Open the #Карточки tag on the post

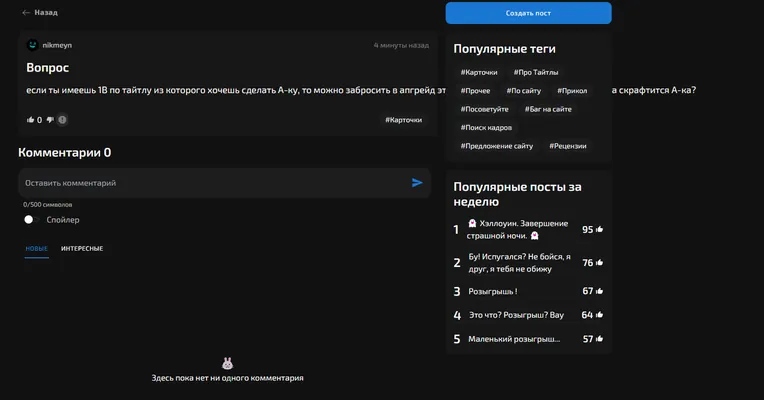tap(403, 120)
